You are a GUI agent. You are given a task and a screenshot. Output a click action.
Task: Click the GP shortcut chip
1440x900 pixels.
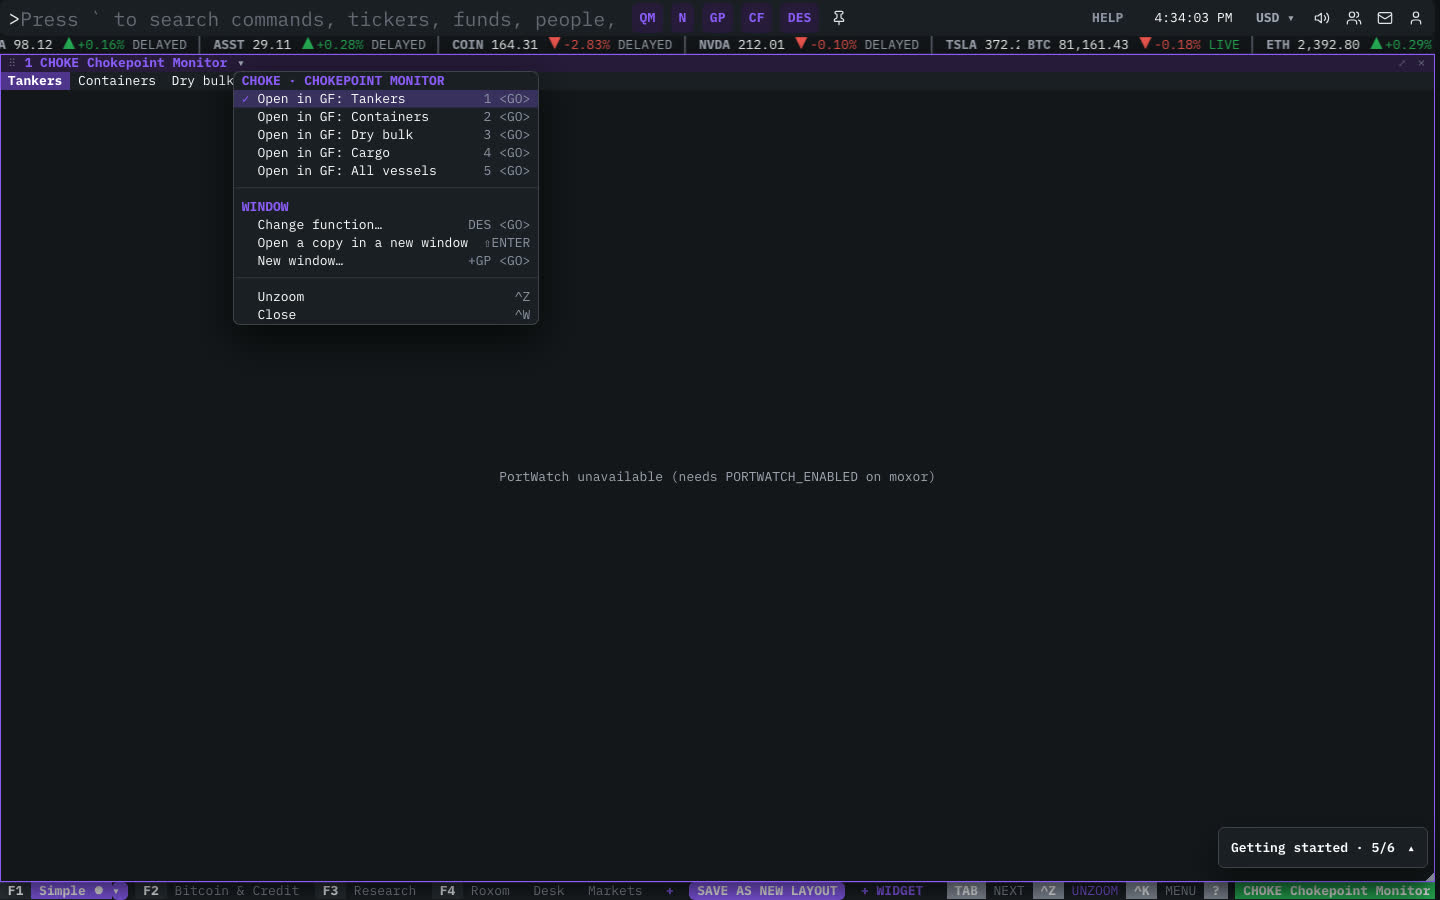[718, 18]
